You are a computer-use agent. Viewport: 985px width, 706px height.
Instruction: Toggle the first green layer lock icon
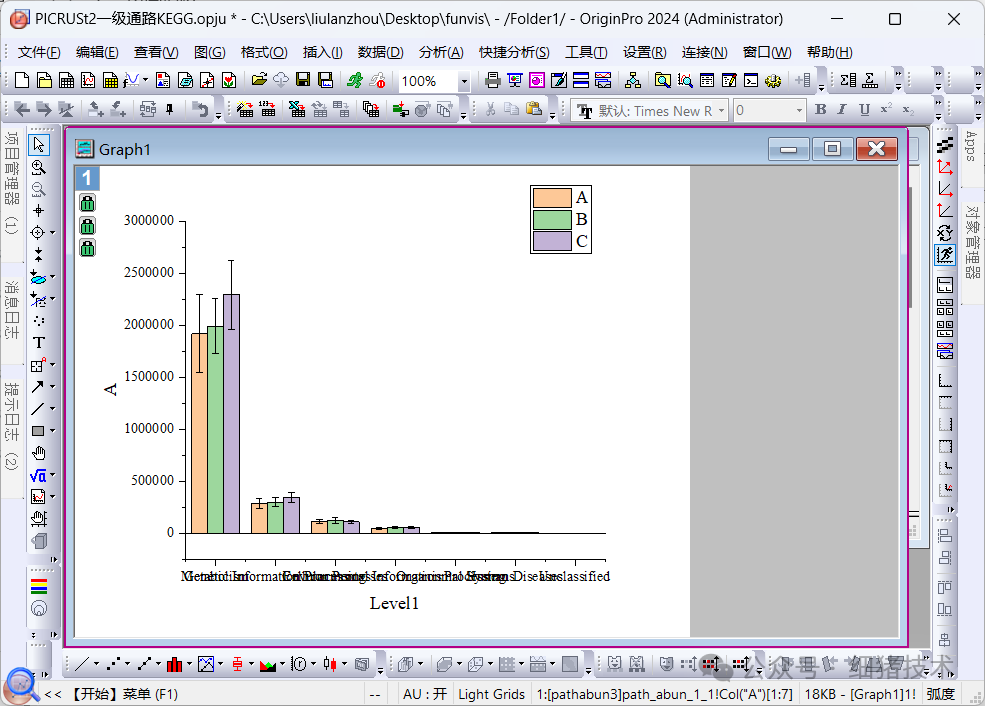(x=87, y=203)
